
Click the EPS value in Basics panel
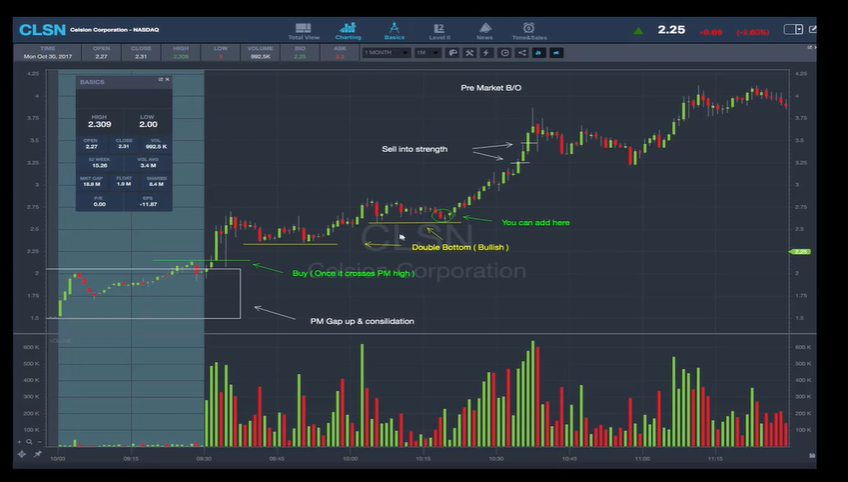pos(148,204)
